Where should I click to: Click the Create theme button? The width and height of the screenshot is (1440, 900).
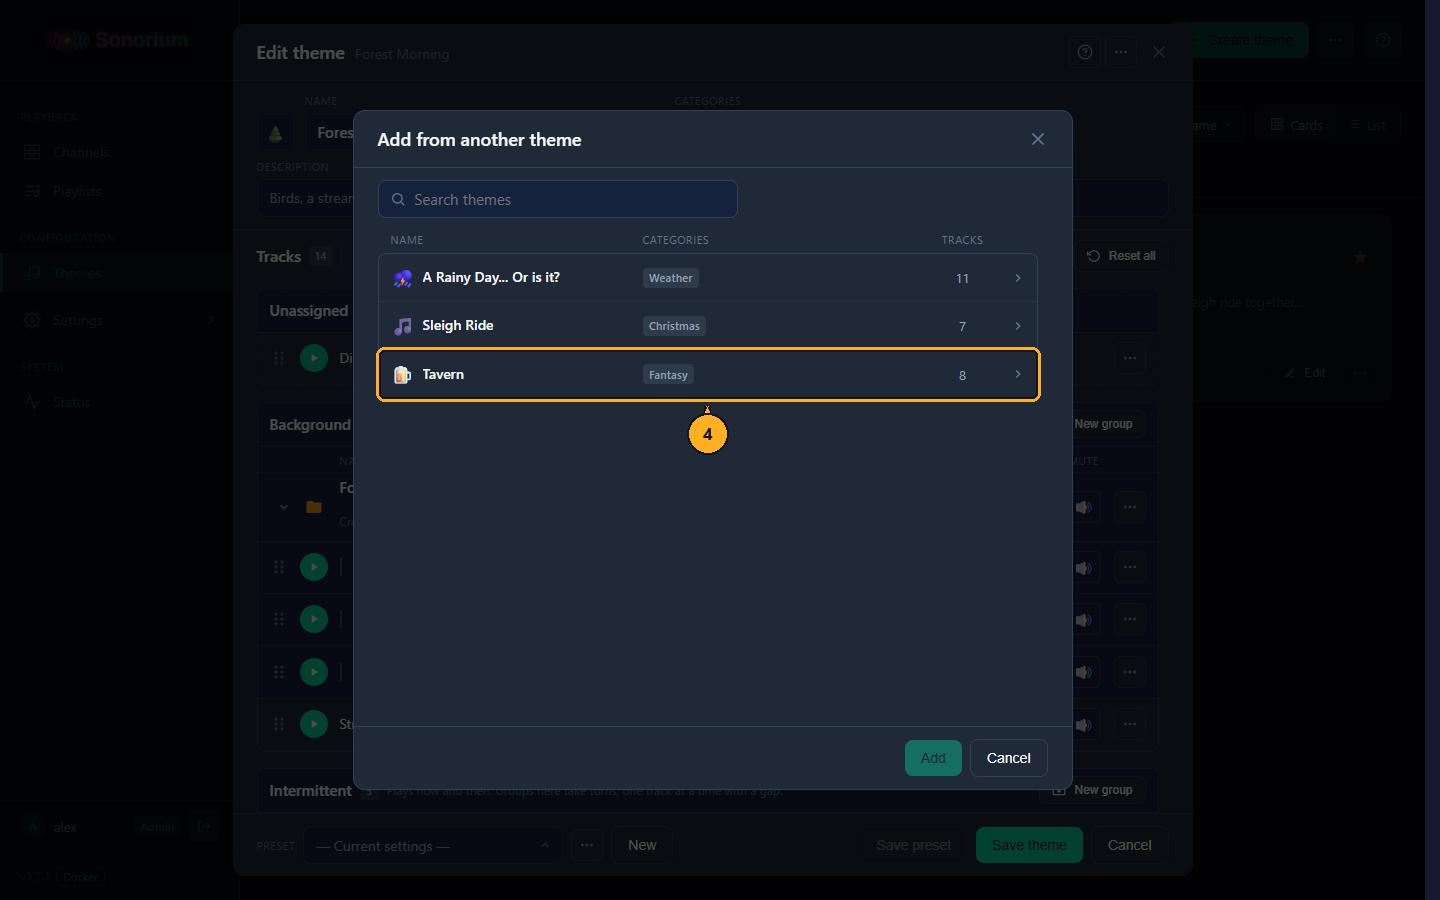pyautogui.click(x=1239, y=40)
